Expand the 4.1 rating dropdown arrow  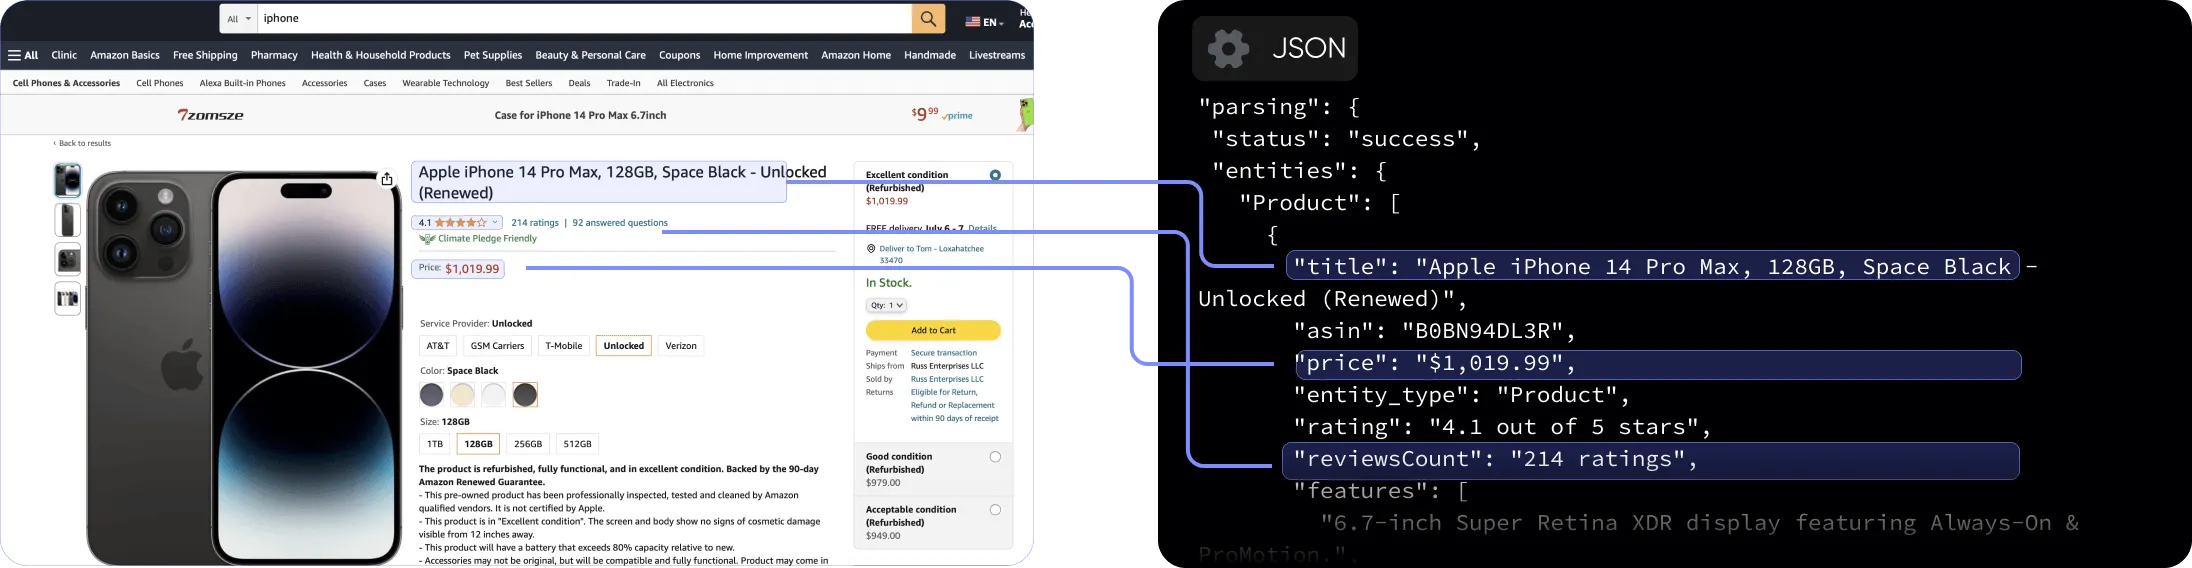coord(495,223)
